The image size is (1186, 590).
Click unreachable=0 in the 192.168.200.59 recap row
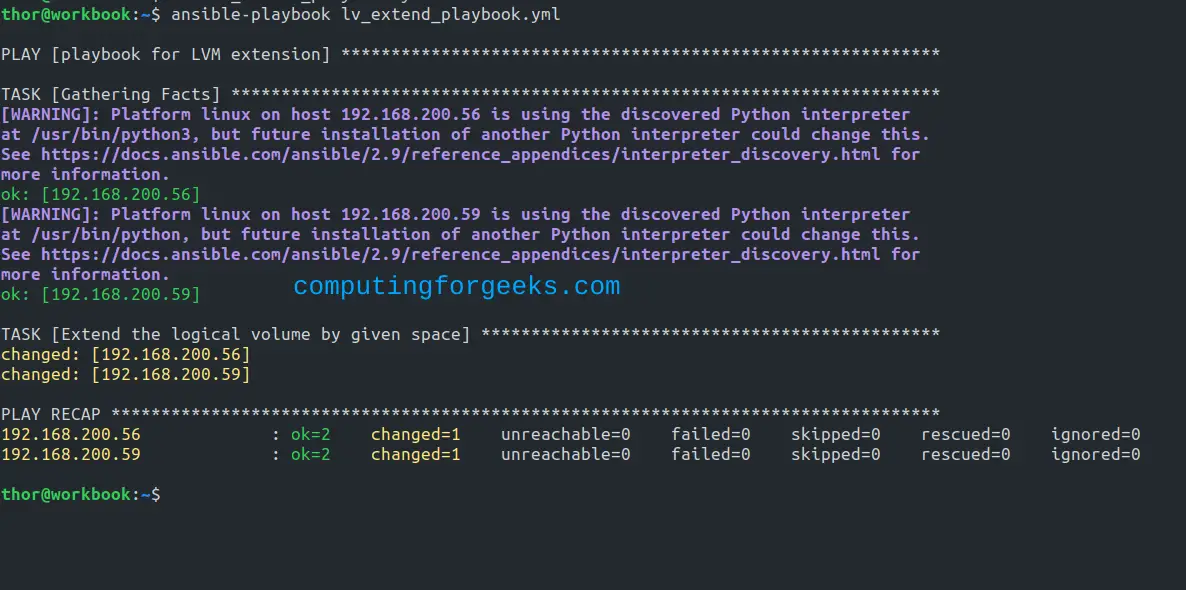click(565, 454)
